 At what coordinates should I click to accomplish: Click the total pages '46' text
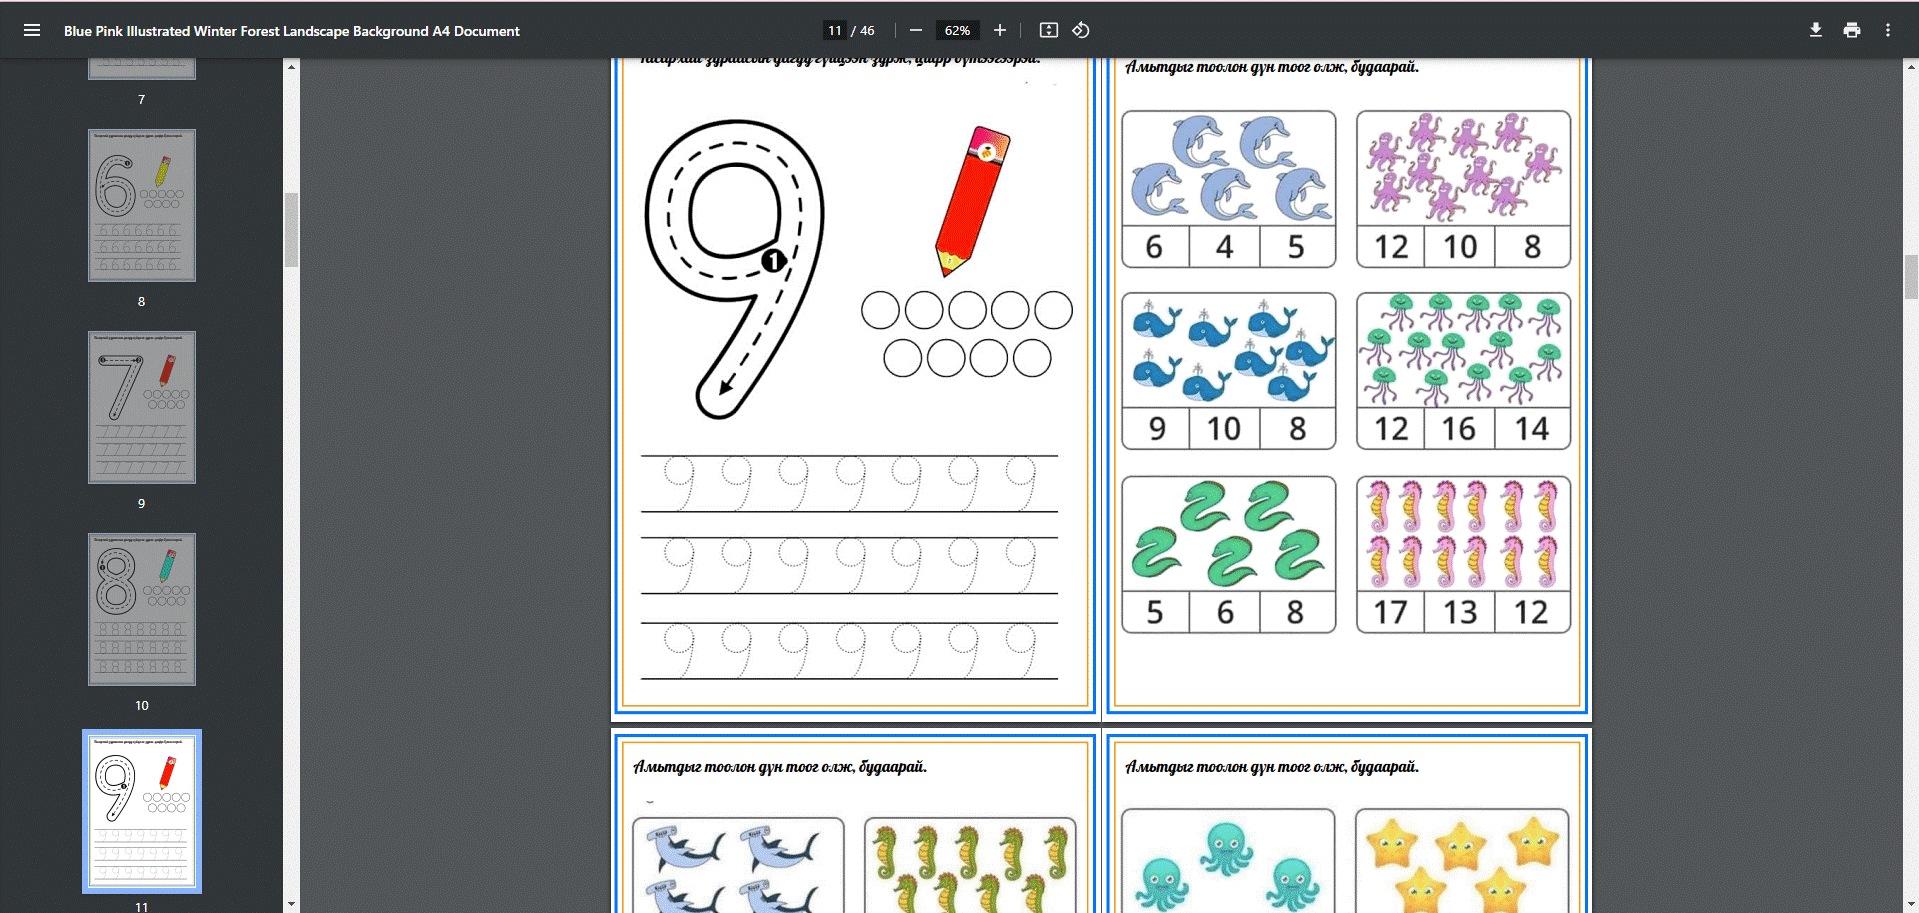[866, 30]
